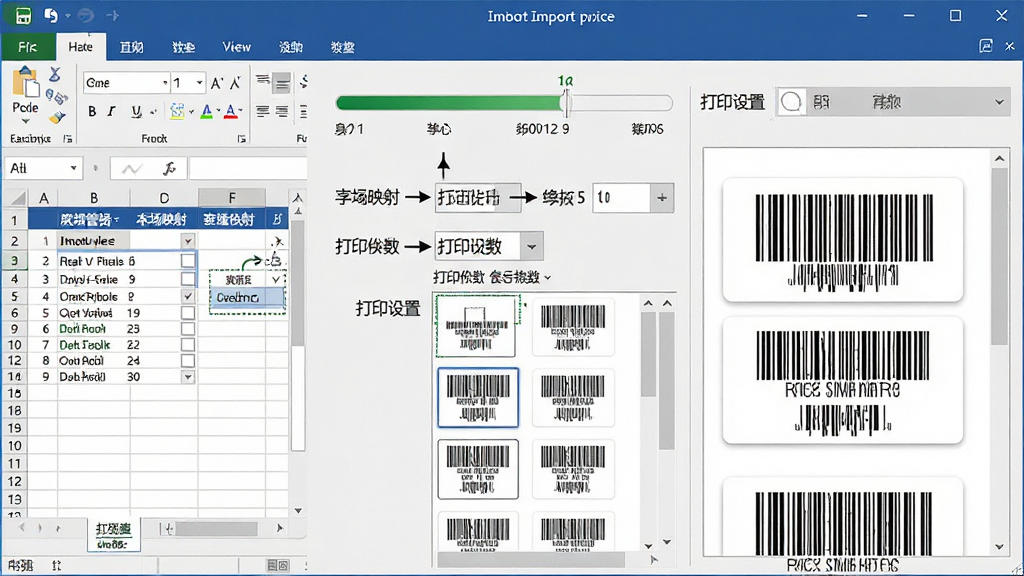Click the boxed button after 字场映射 arrow
1024x576 pixels.
tap(478, 197)
